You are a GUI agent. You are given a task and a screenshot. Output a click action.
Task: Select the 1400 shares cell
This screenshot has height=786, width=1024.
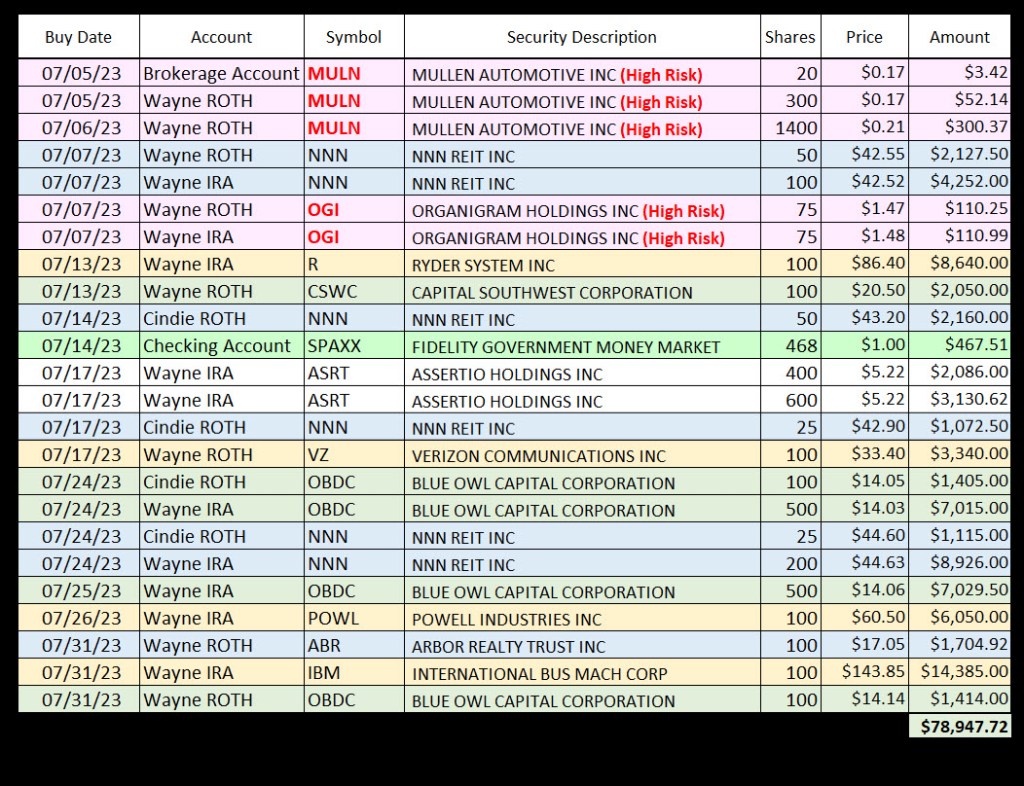(x=790, y=128)
